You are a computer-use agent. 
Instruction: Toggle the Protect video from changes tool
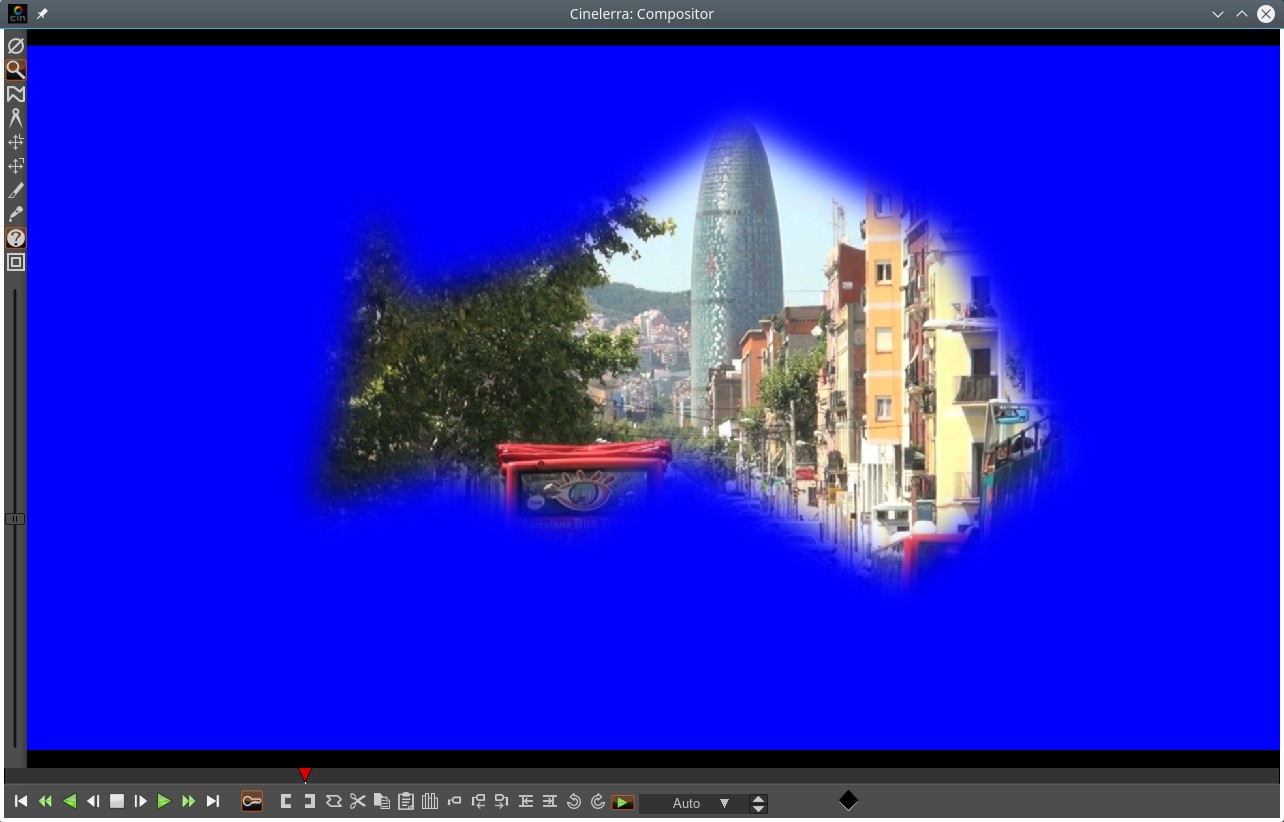tap(16, 46)
